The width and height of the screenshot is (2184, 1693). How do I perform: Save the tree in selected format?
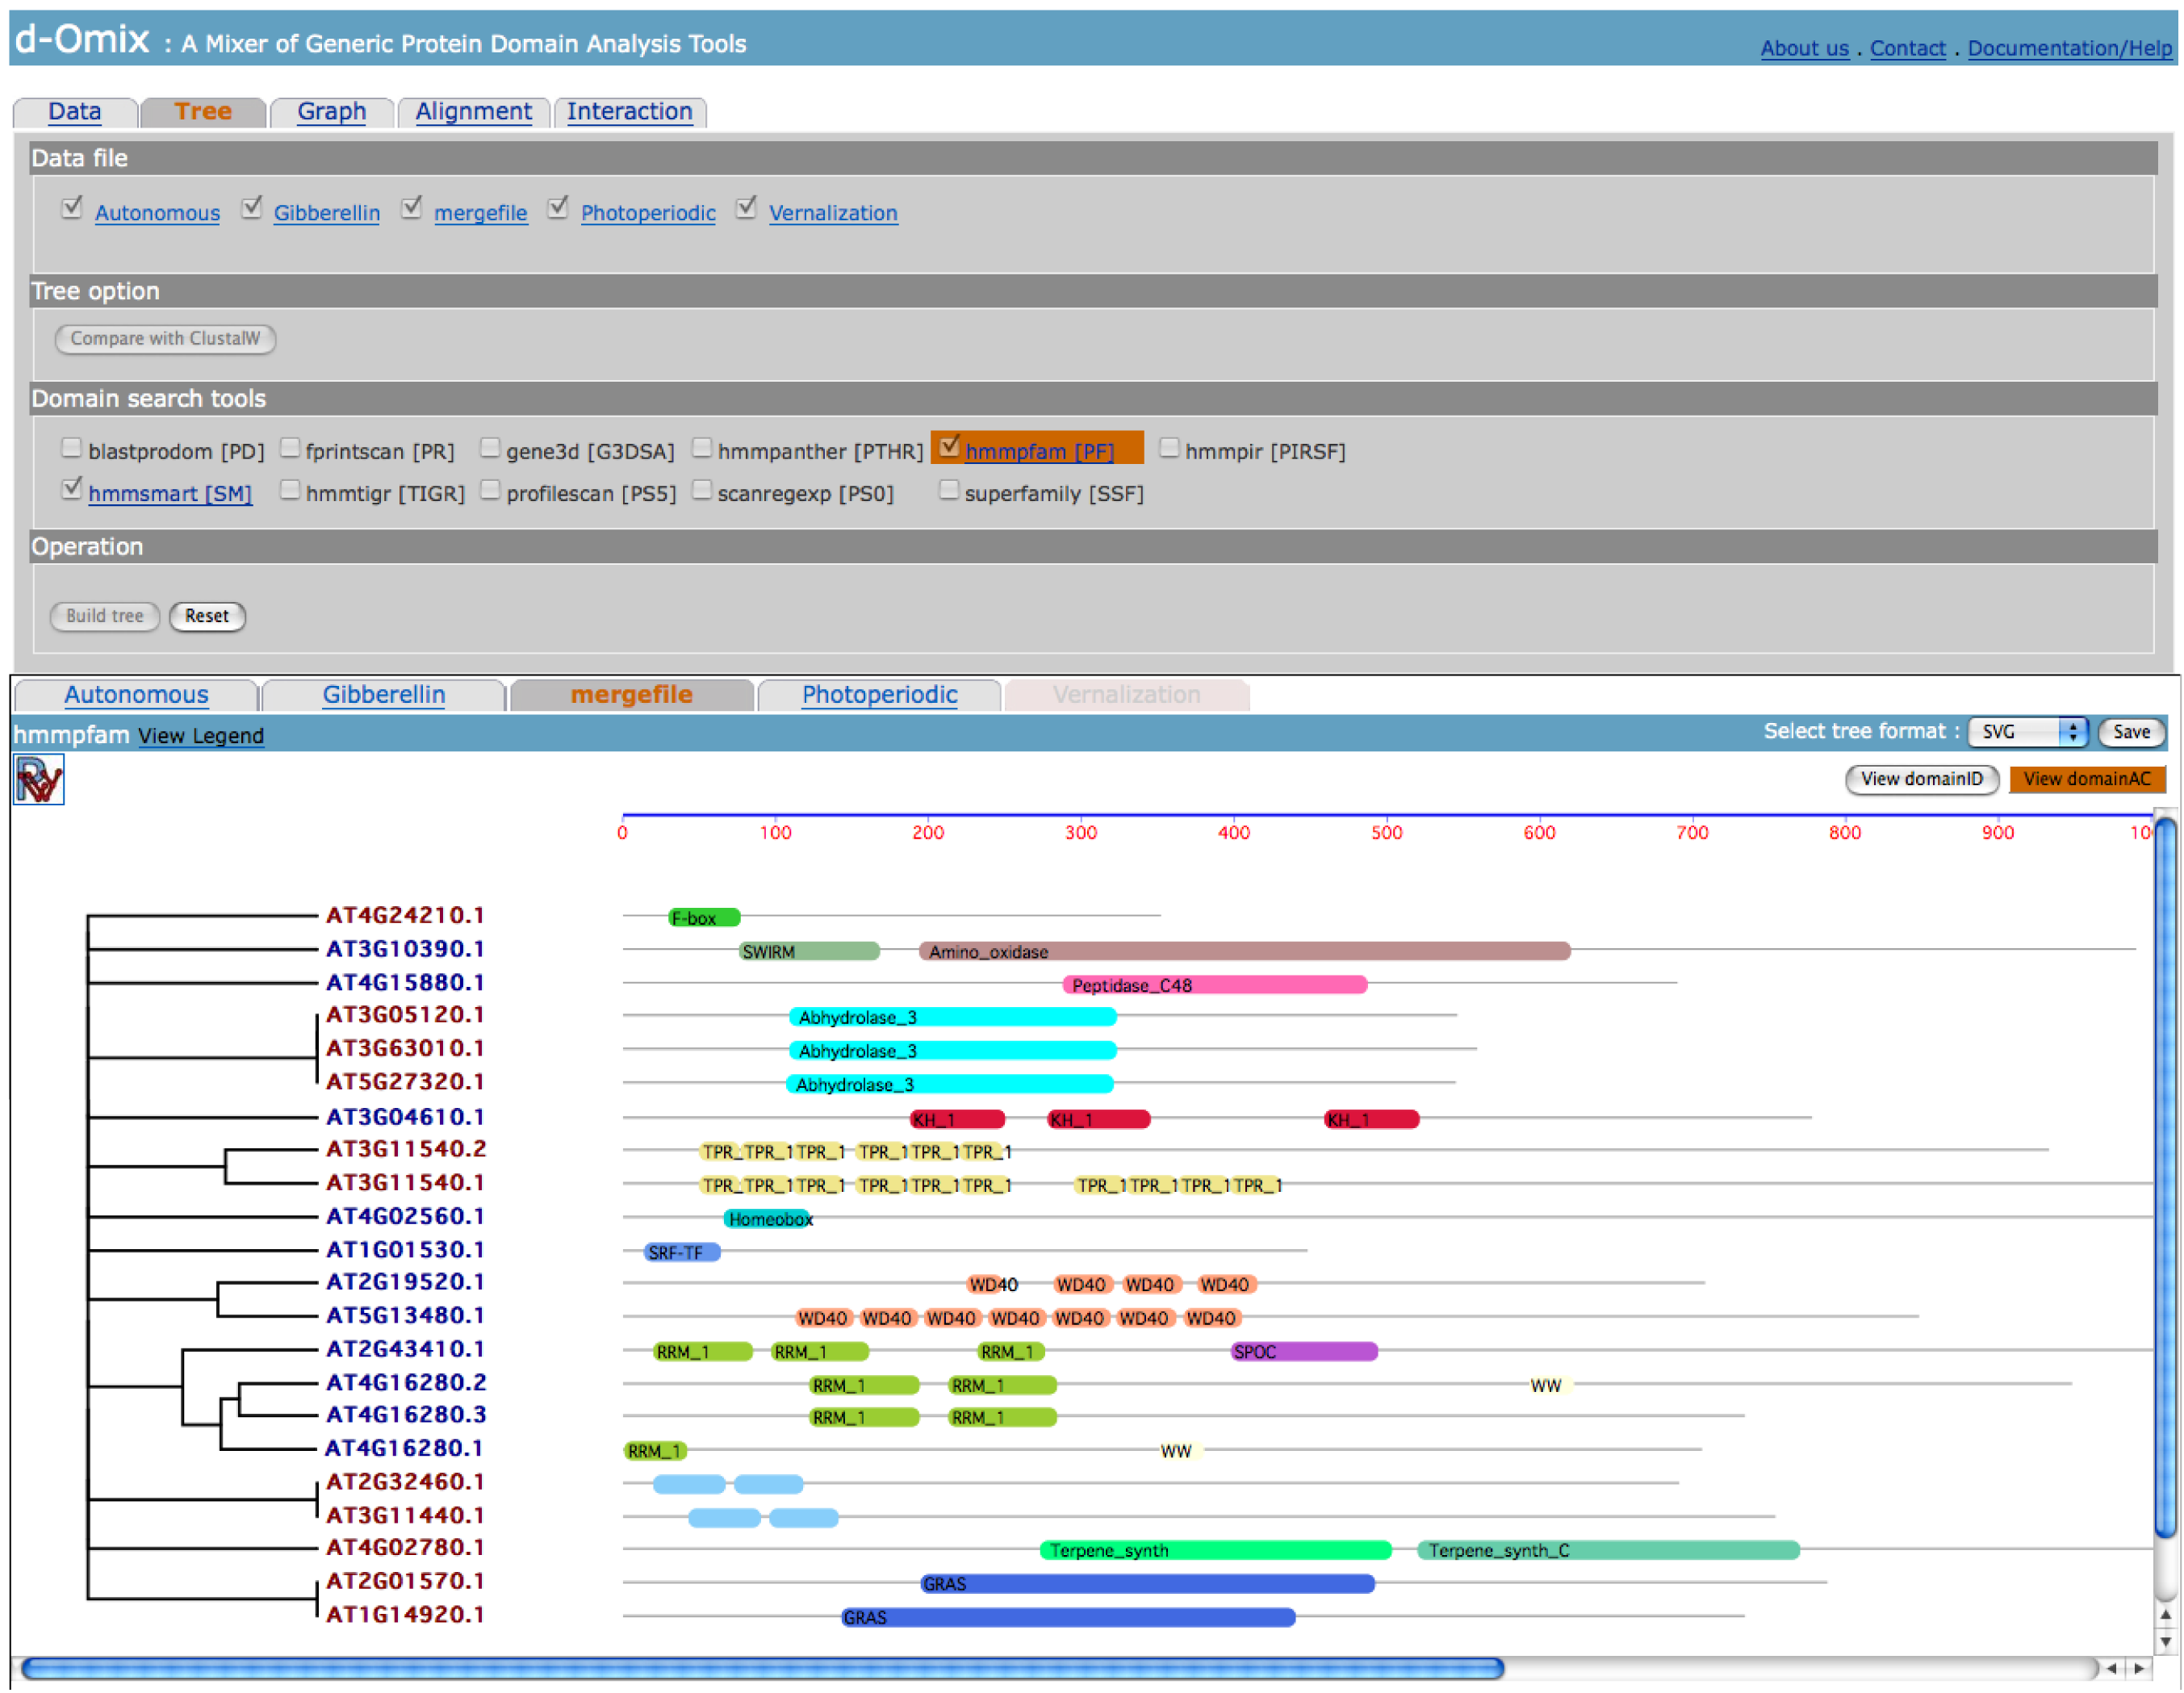(x=2131, y=732)
